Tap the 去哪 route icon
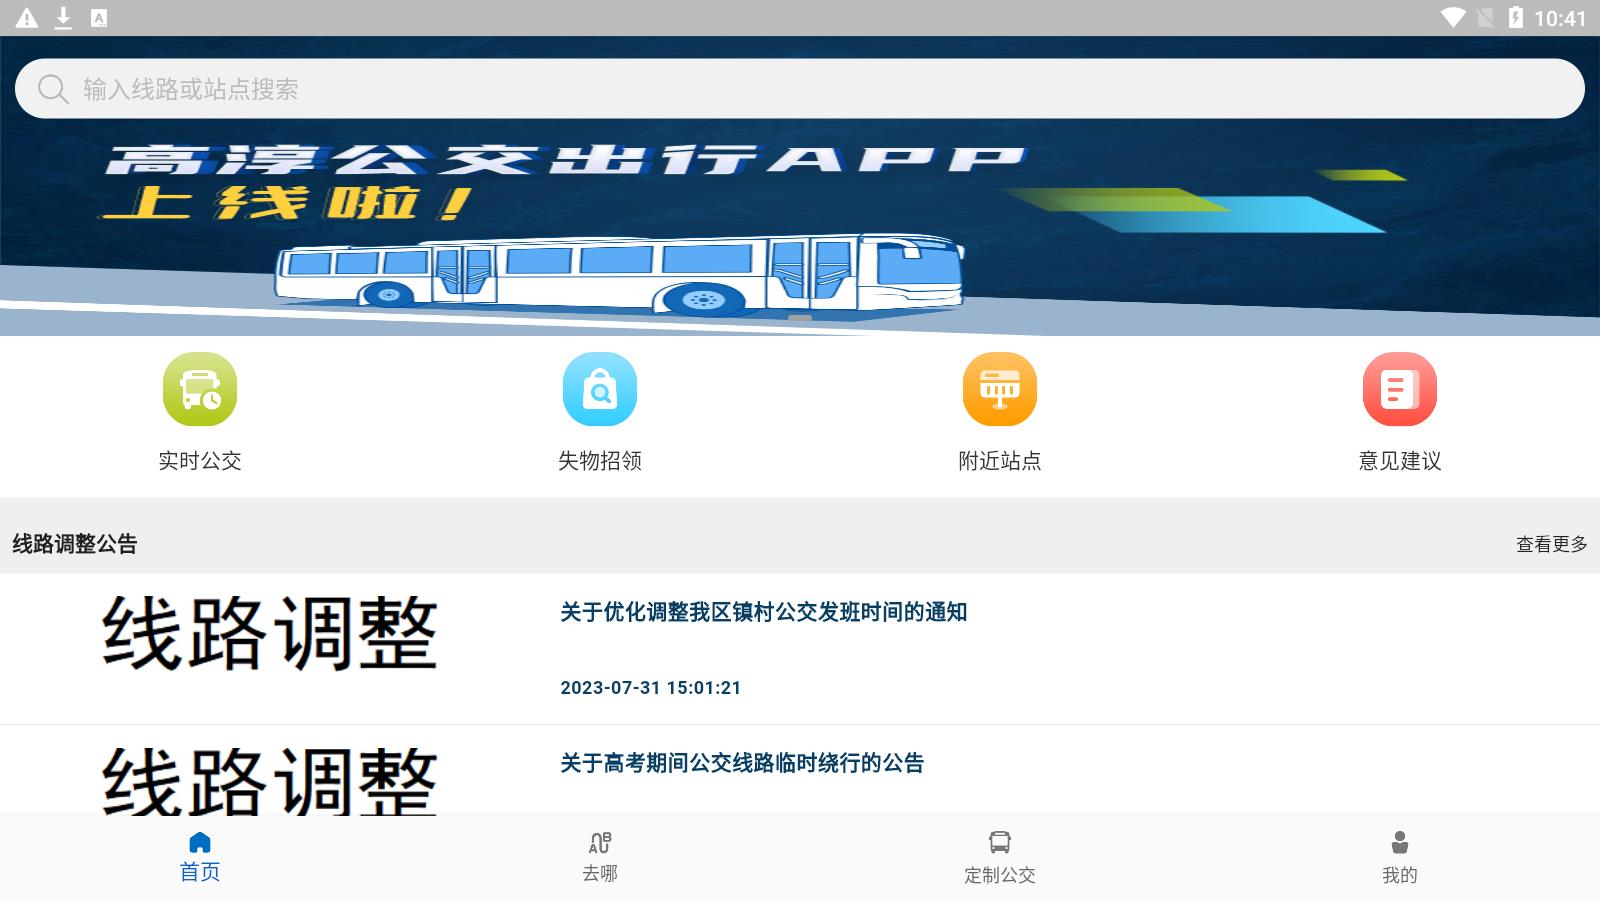The width and height of the screenshot is (1600, 900). (600, 842)
